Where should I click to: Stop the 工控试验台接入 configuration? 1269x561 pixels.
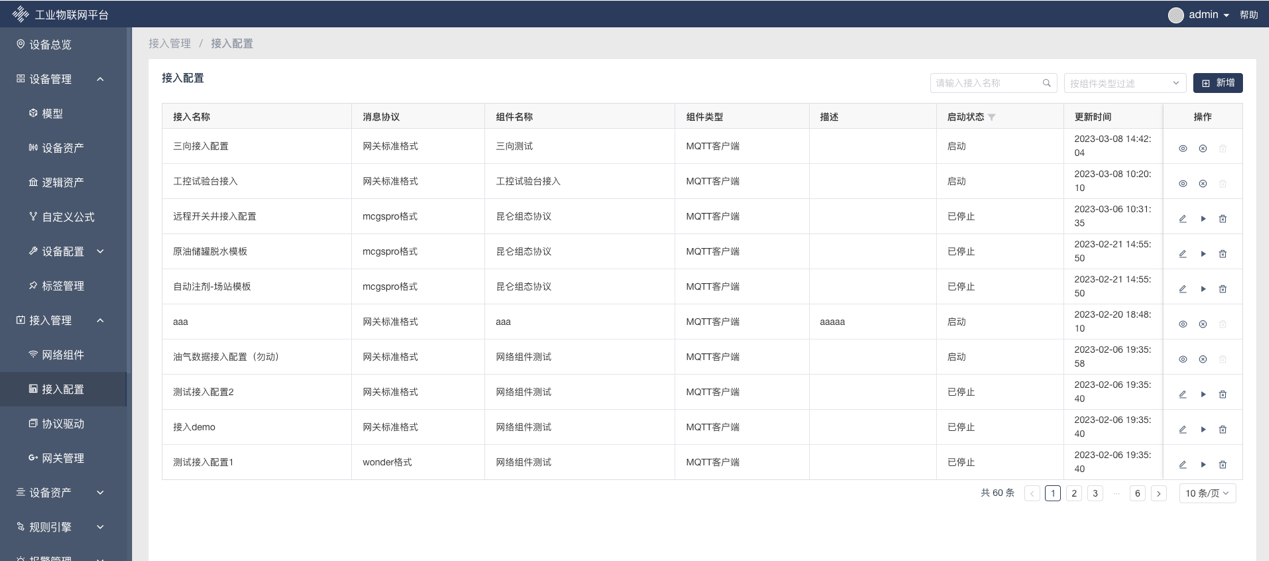click(x=1203, y=184)
